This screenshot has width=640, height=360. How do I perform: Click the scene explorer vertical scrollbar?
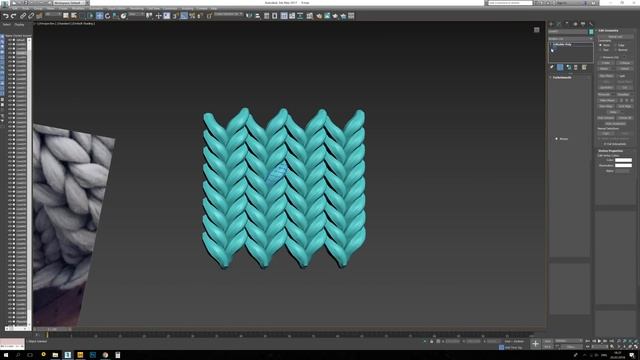[x=29, y=182]
